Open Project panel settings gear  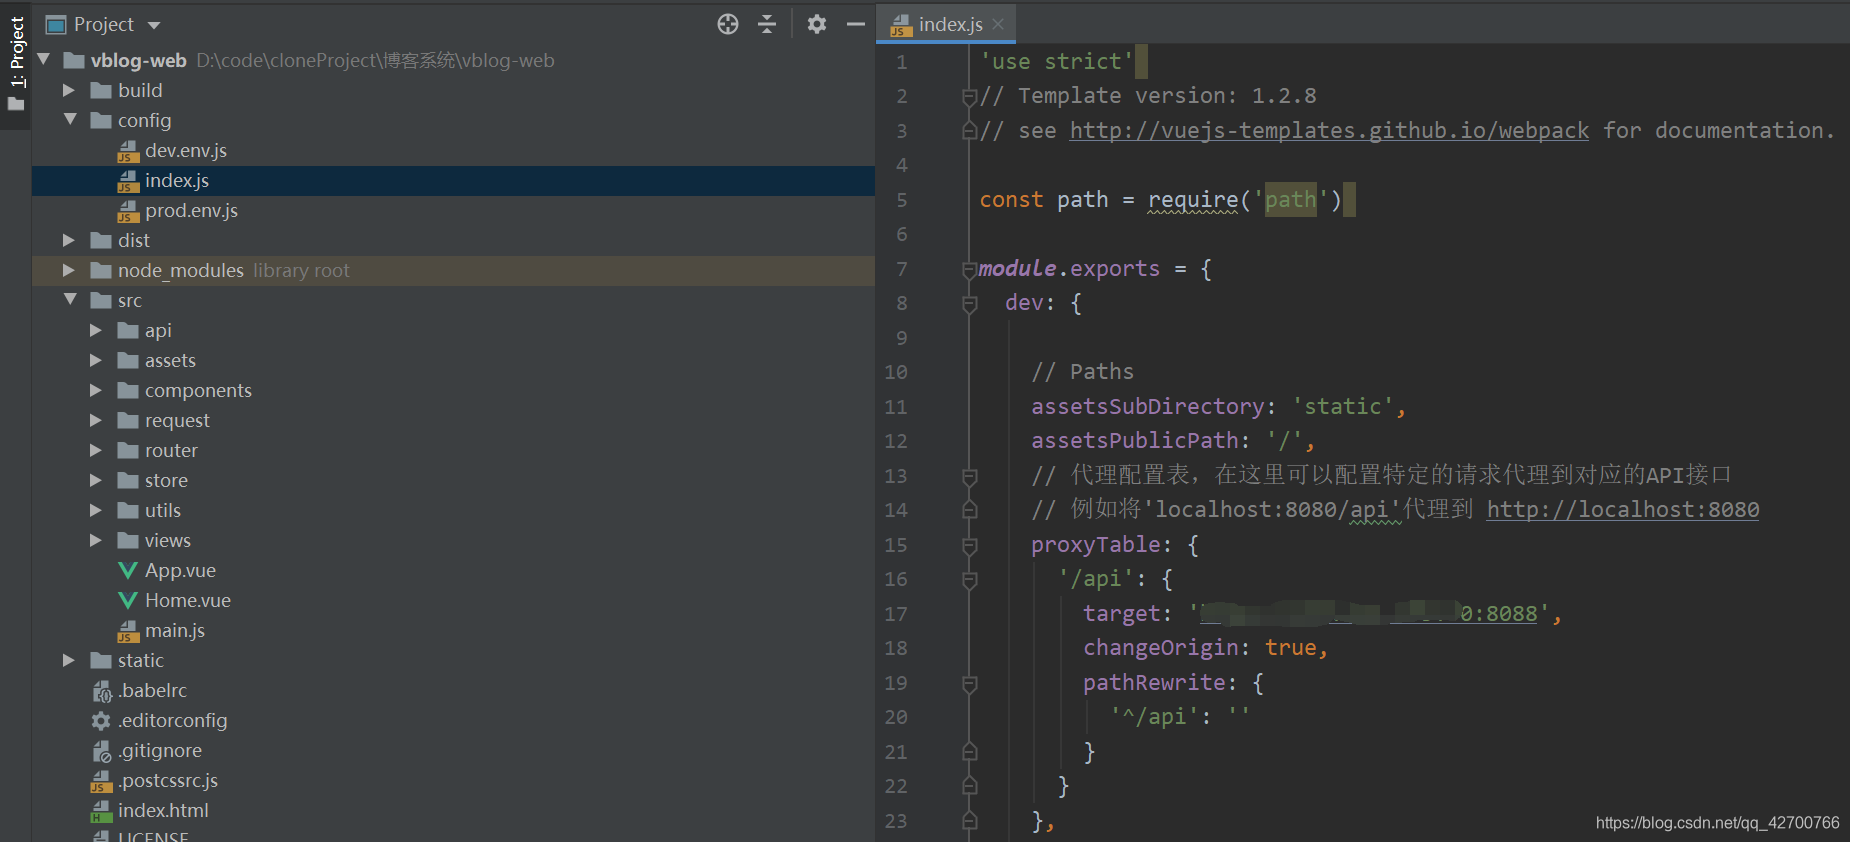pyautogui.click(x=817, y=24)
